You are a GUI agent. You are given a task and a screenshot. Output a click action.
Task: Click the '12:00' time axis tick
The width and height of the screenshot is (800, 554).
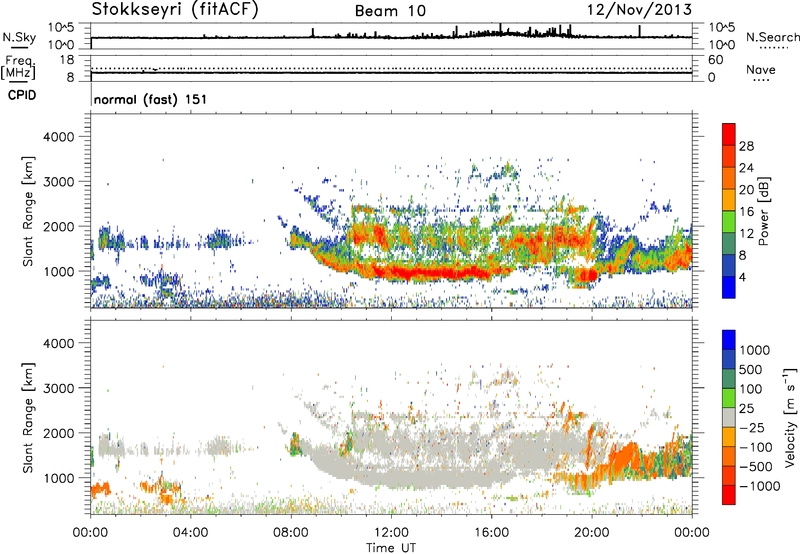tap(391, 533)
